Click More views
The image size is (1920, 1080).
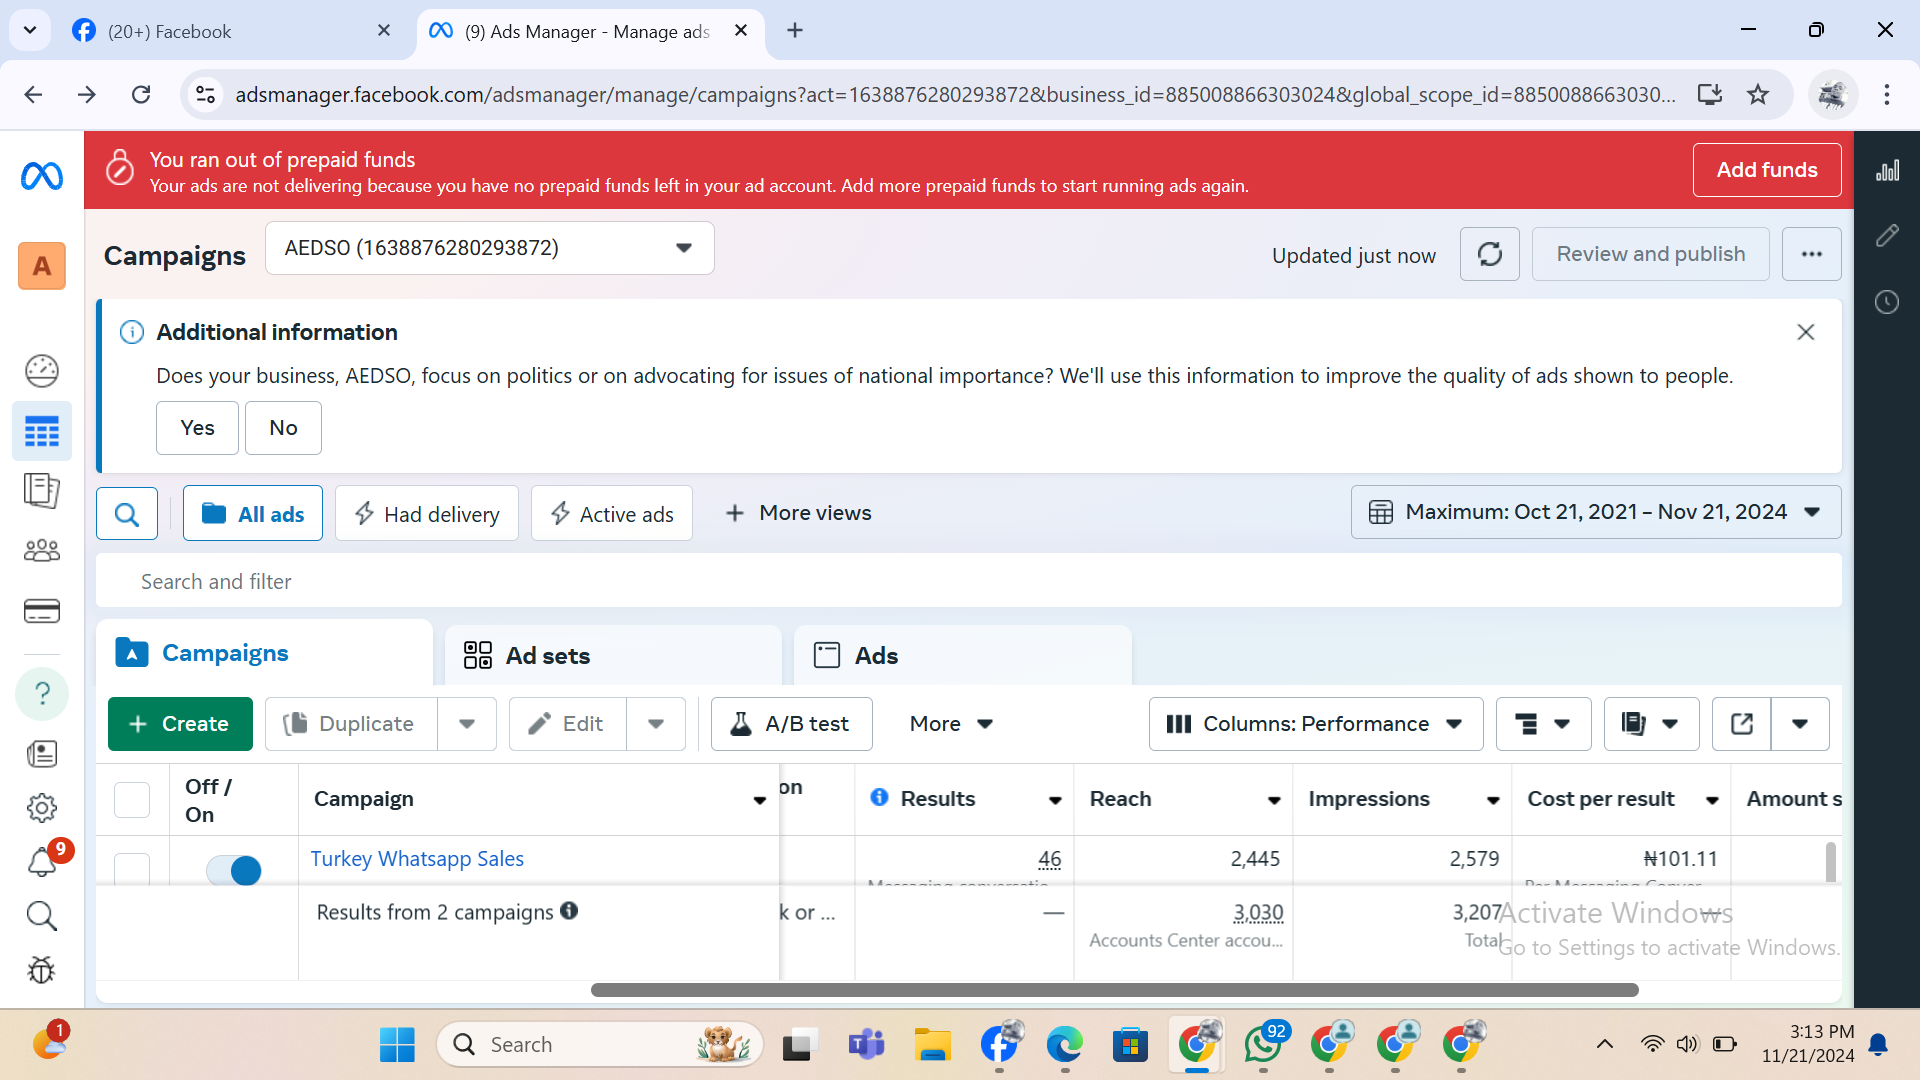click(x=798, y=513)
